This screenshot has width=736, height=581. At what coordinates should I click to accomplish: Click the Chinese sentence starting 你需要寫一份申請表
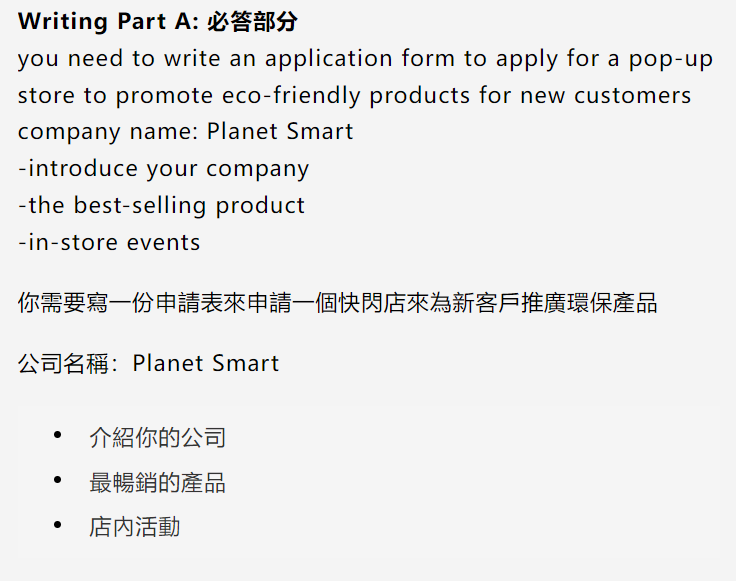pyautogui.click(x=337, y=303)
